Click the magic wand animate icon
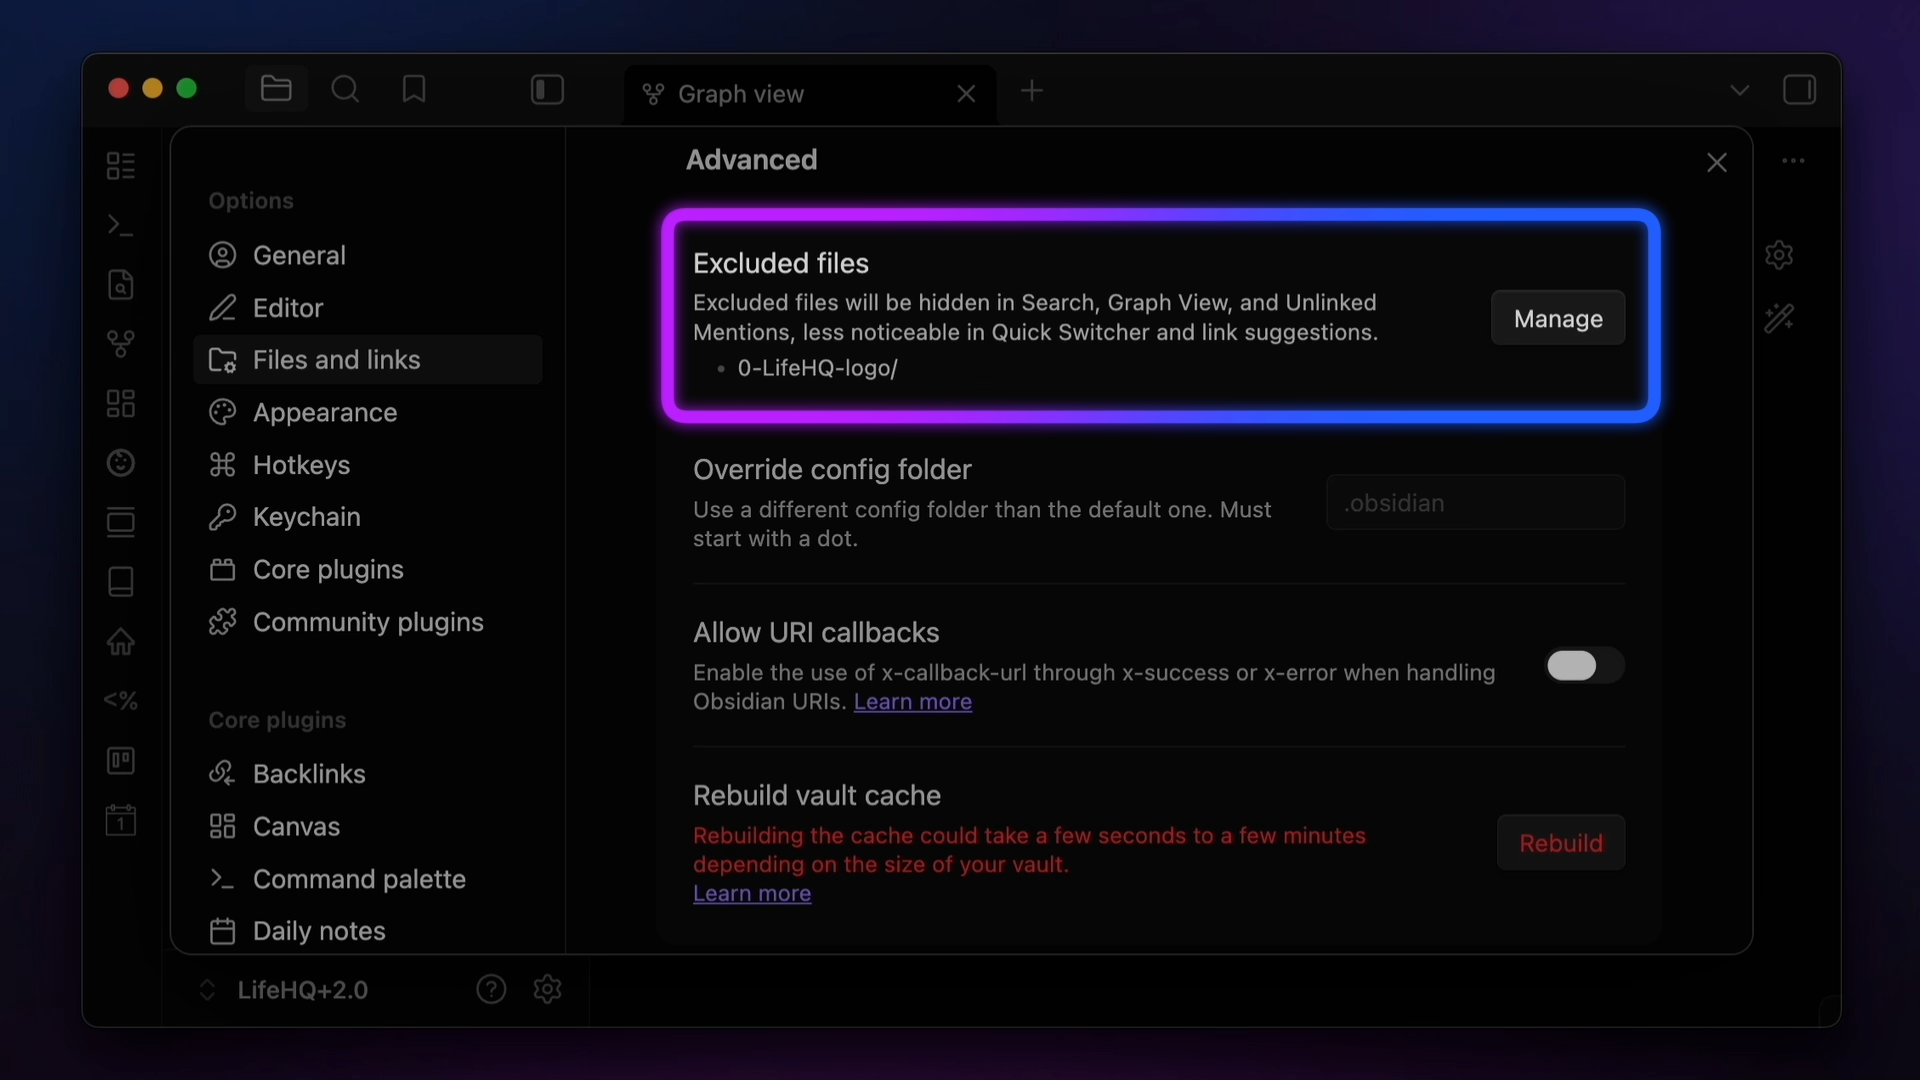The width and height of the screenshot is (1920, 1080). pyautogui.click(x=1779, y=319)
